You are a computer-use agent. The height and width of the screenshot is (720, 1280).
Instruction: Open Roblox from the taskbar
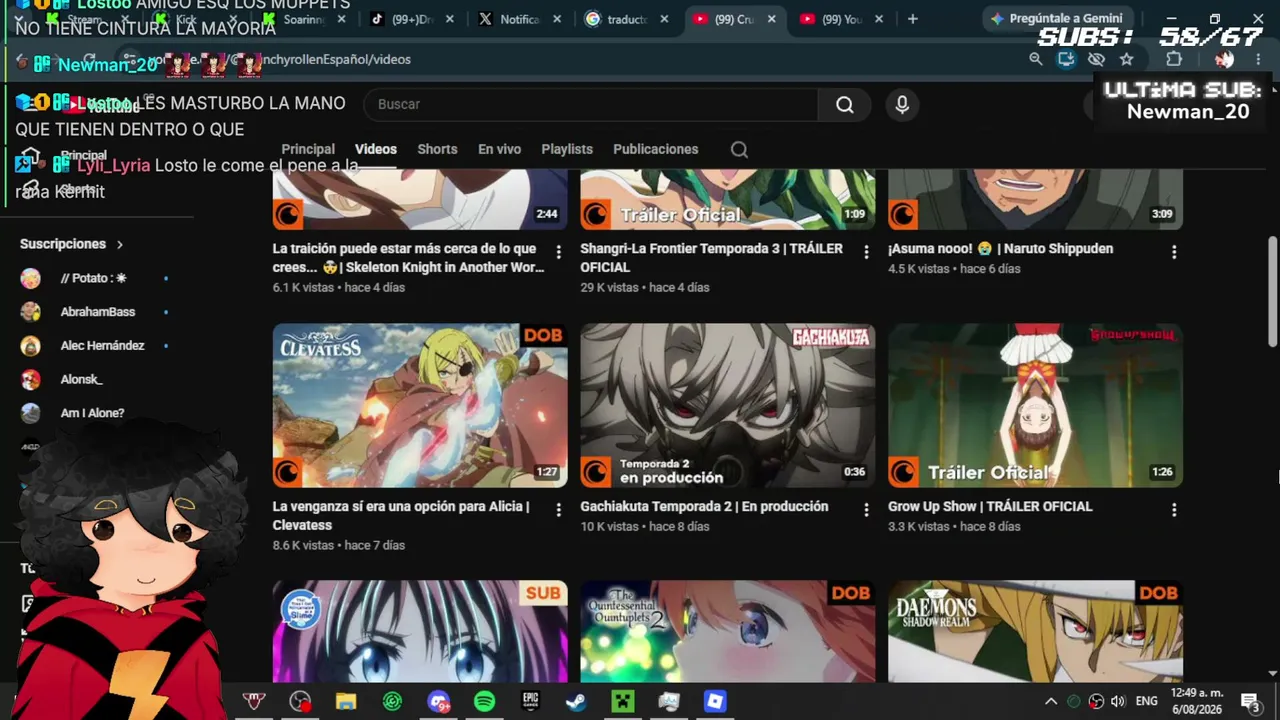pyautogui.click(x=715, y=702)
